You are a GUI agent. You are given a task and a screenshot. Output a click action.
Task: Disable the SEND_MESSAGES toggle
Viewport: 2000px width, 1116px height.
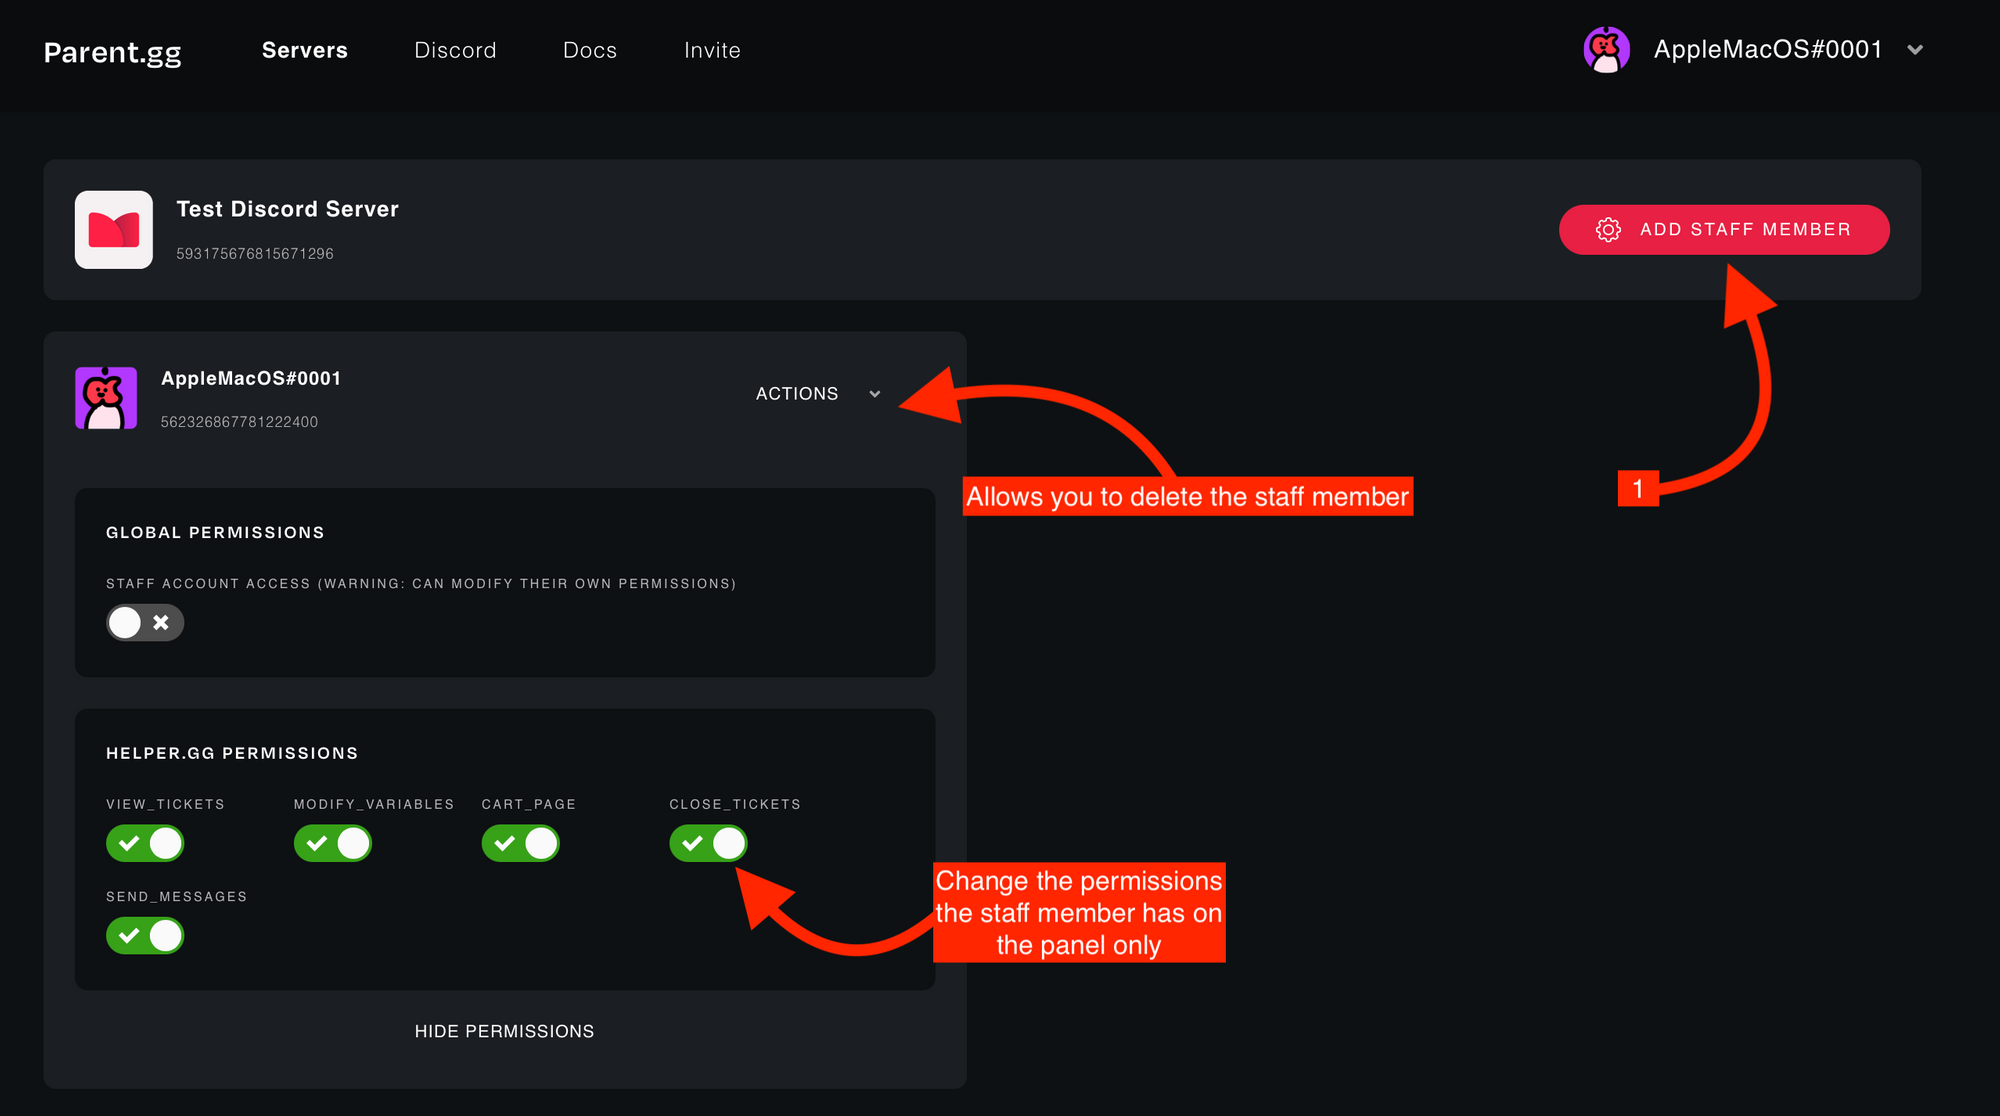(145, 936)
